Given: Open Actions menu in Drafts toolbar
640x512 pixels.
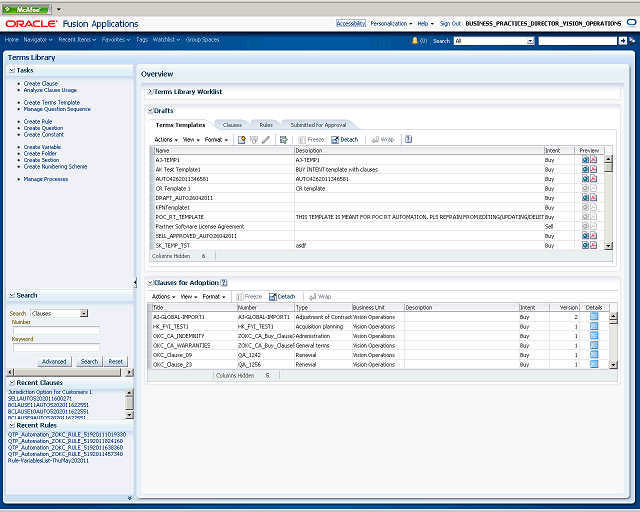Looking at the screenshot, I should point(166,140).
